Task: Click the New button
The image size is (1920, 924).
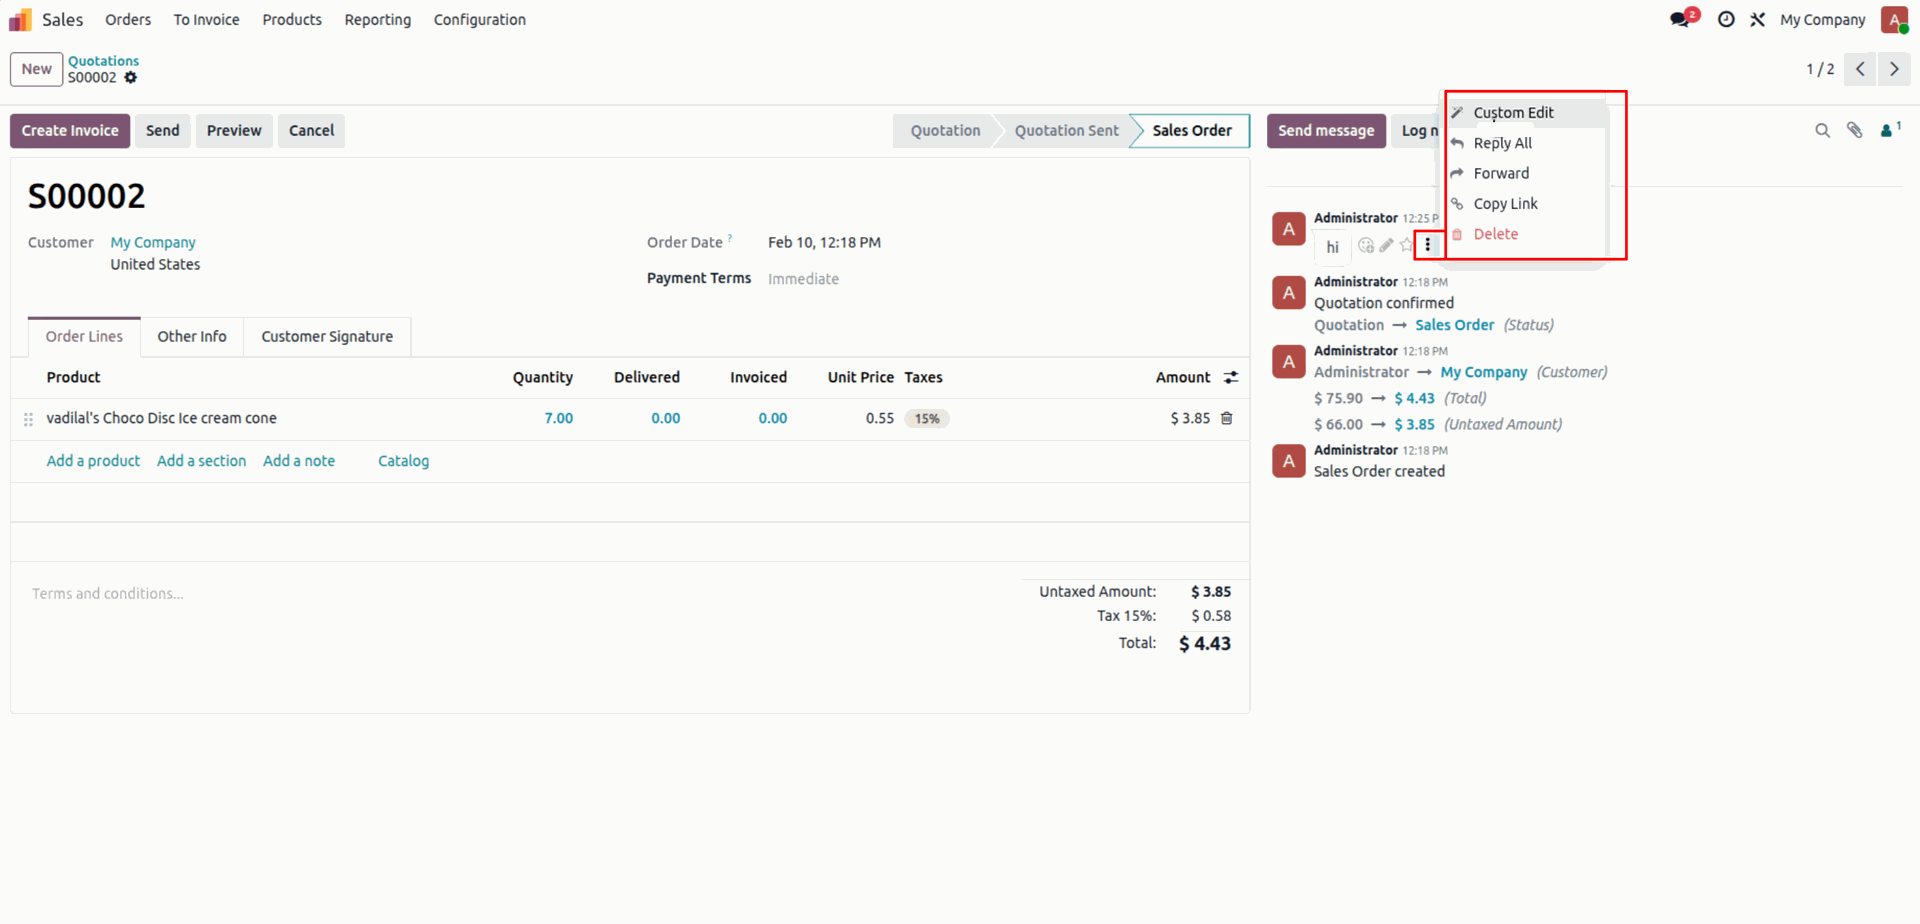Action: click(37, 69)
